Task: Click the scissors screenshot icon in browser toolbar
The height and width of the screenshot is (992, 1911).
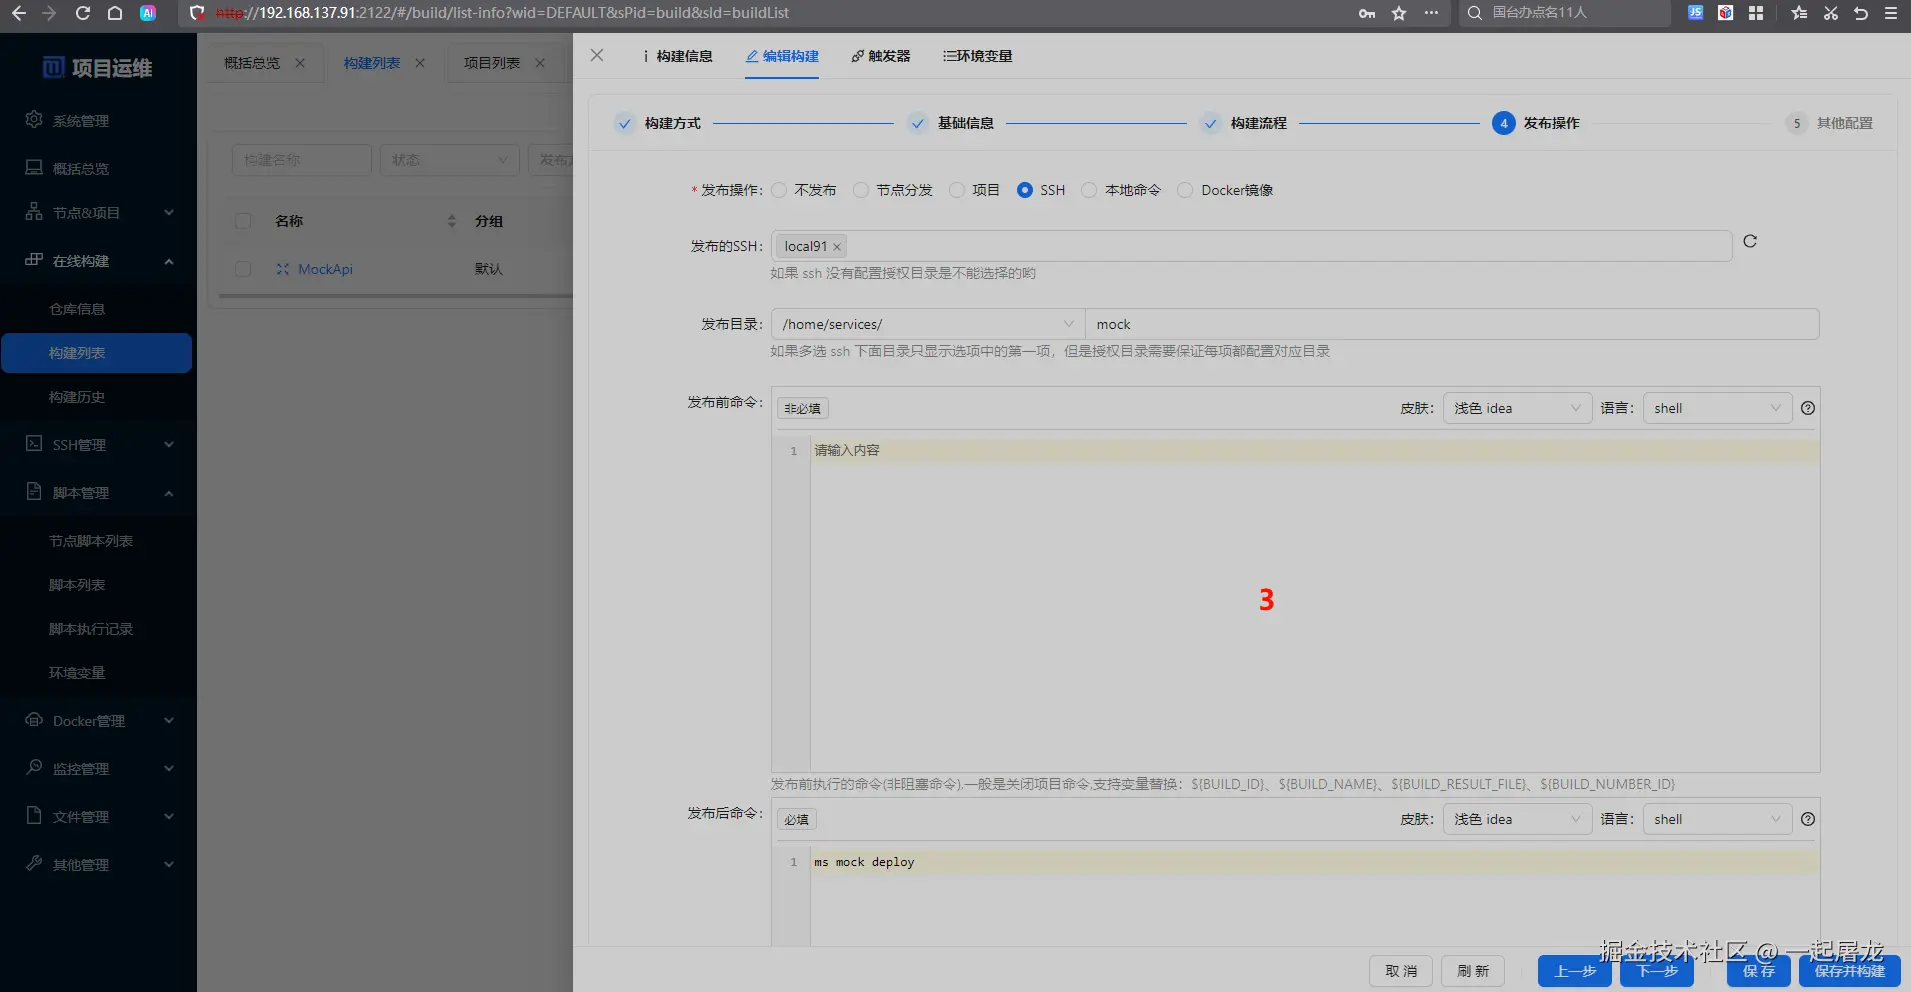Action: point(1830,13)
